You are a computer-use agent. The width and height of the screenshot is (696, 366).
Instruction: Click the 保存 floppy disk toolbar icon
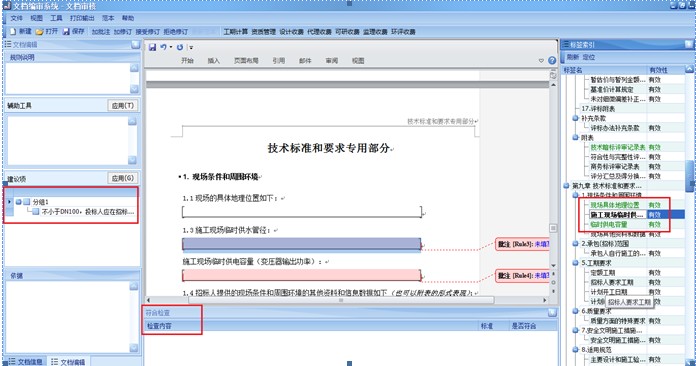66,31
